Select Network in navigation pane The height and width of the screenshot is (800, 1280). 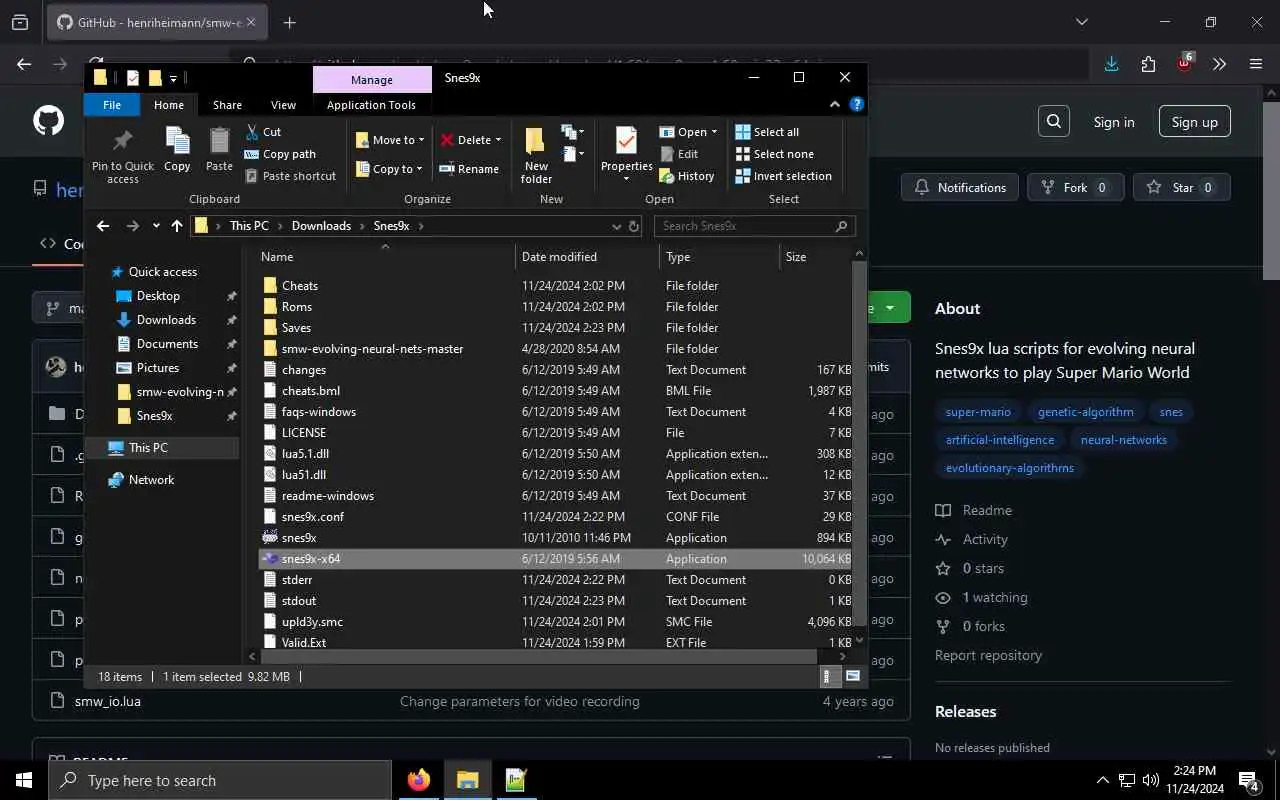pos(151,480)
